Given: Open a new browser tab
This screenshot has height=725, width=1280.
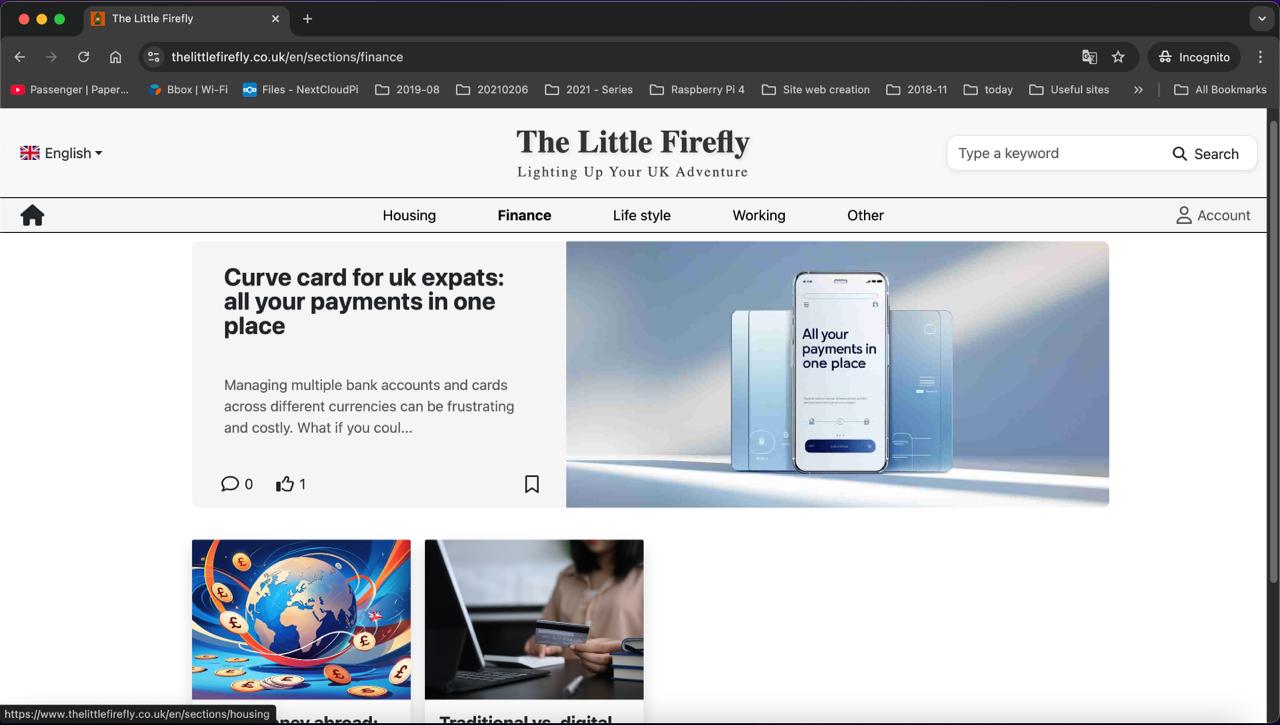Looking at the screenshot, I should [x=307, y=18].
